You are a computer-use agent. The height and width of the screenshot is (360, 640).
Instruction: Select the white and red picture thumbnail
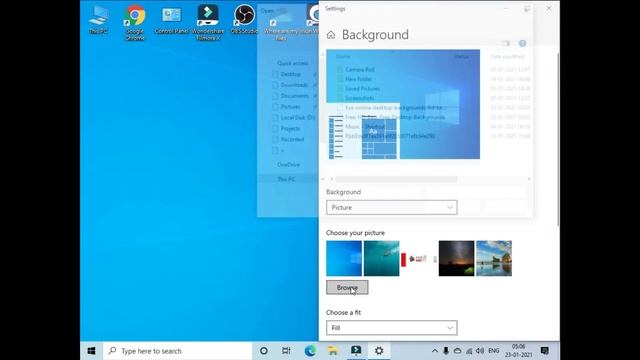419,258
